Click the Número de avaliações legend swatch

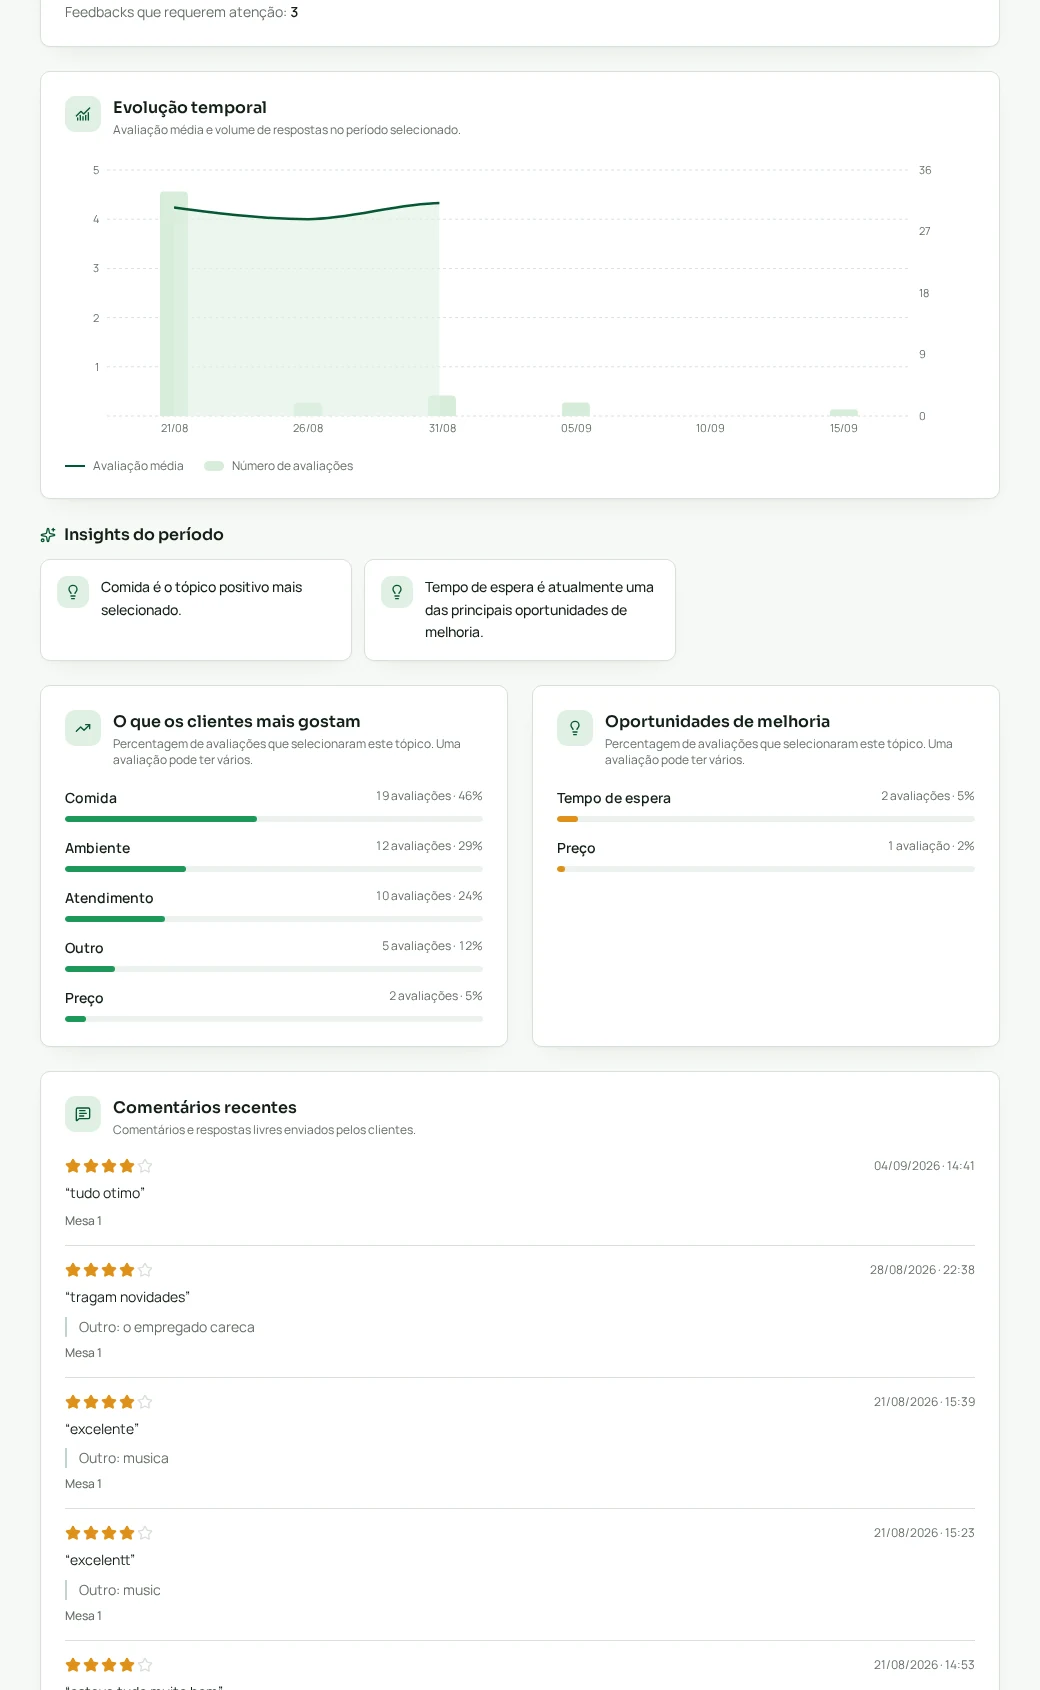[214, 466]
